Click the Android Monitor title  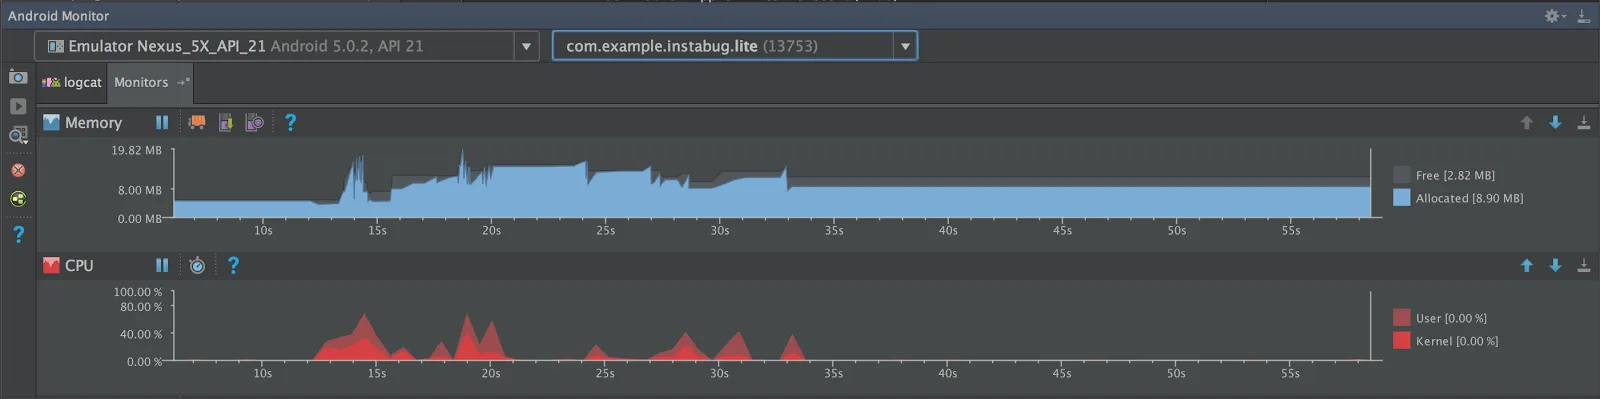click(x=58, y=16)
